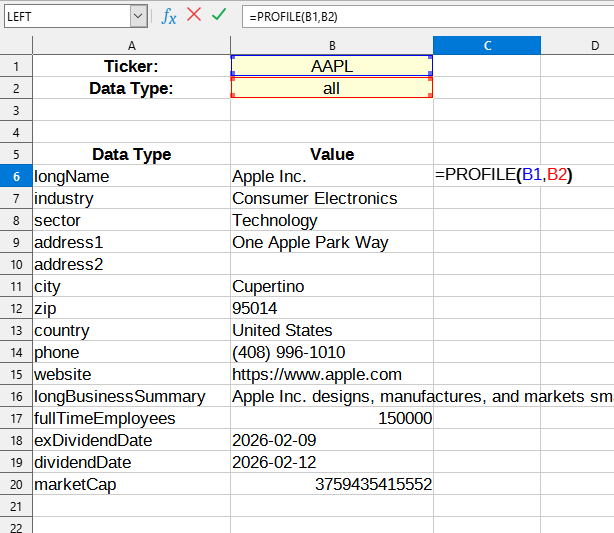614x533 pixels.
Task: Click the Select All corner box
Action: [x=16, y=45]
